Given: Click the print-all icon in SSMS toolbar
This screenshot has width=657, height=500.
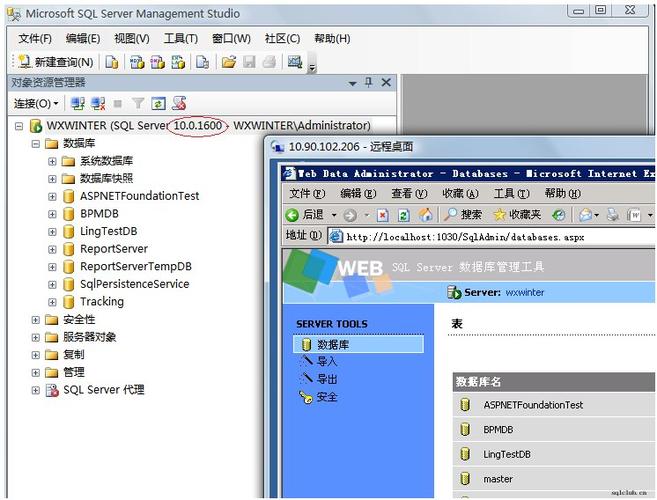Looking at the screenshot, I should point(269,62).
